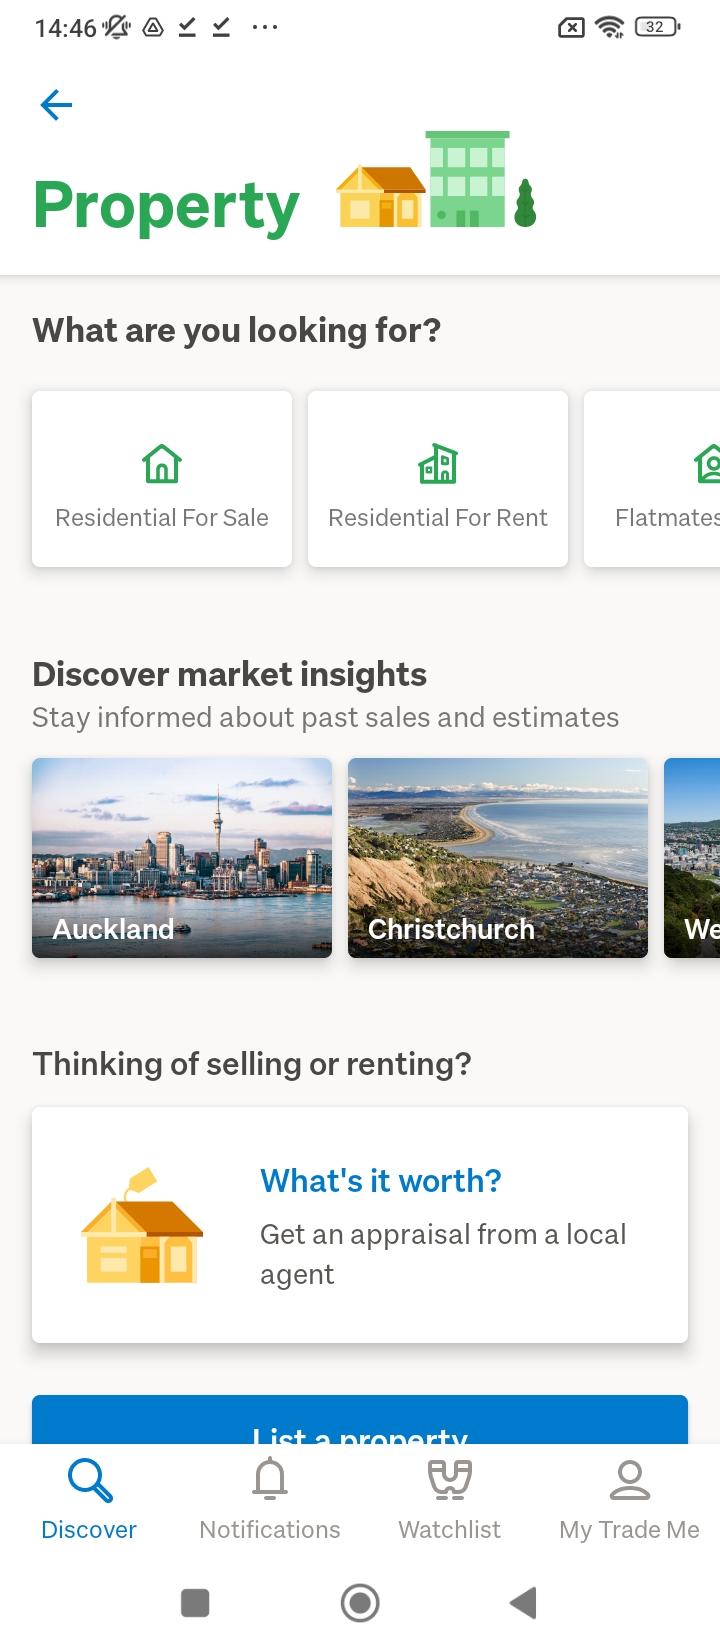The image size is (720, 1650).
Task: Follow the "What's it worth?" link
Action: (381, 1181)
